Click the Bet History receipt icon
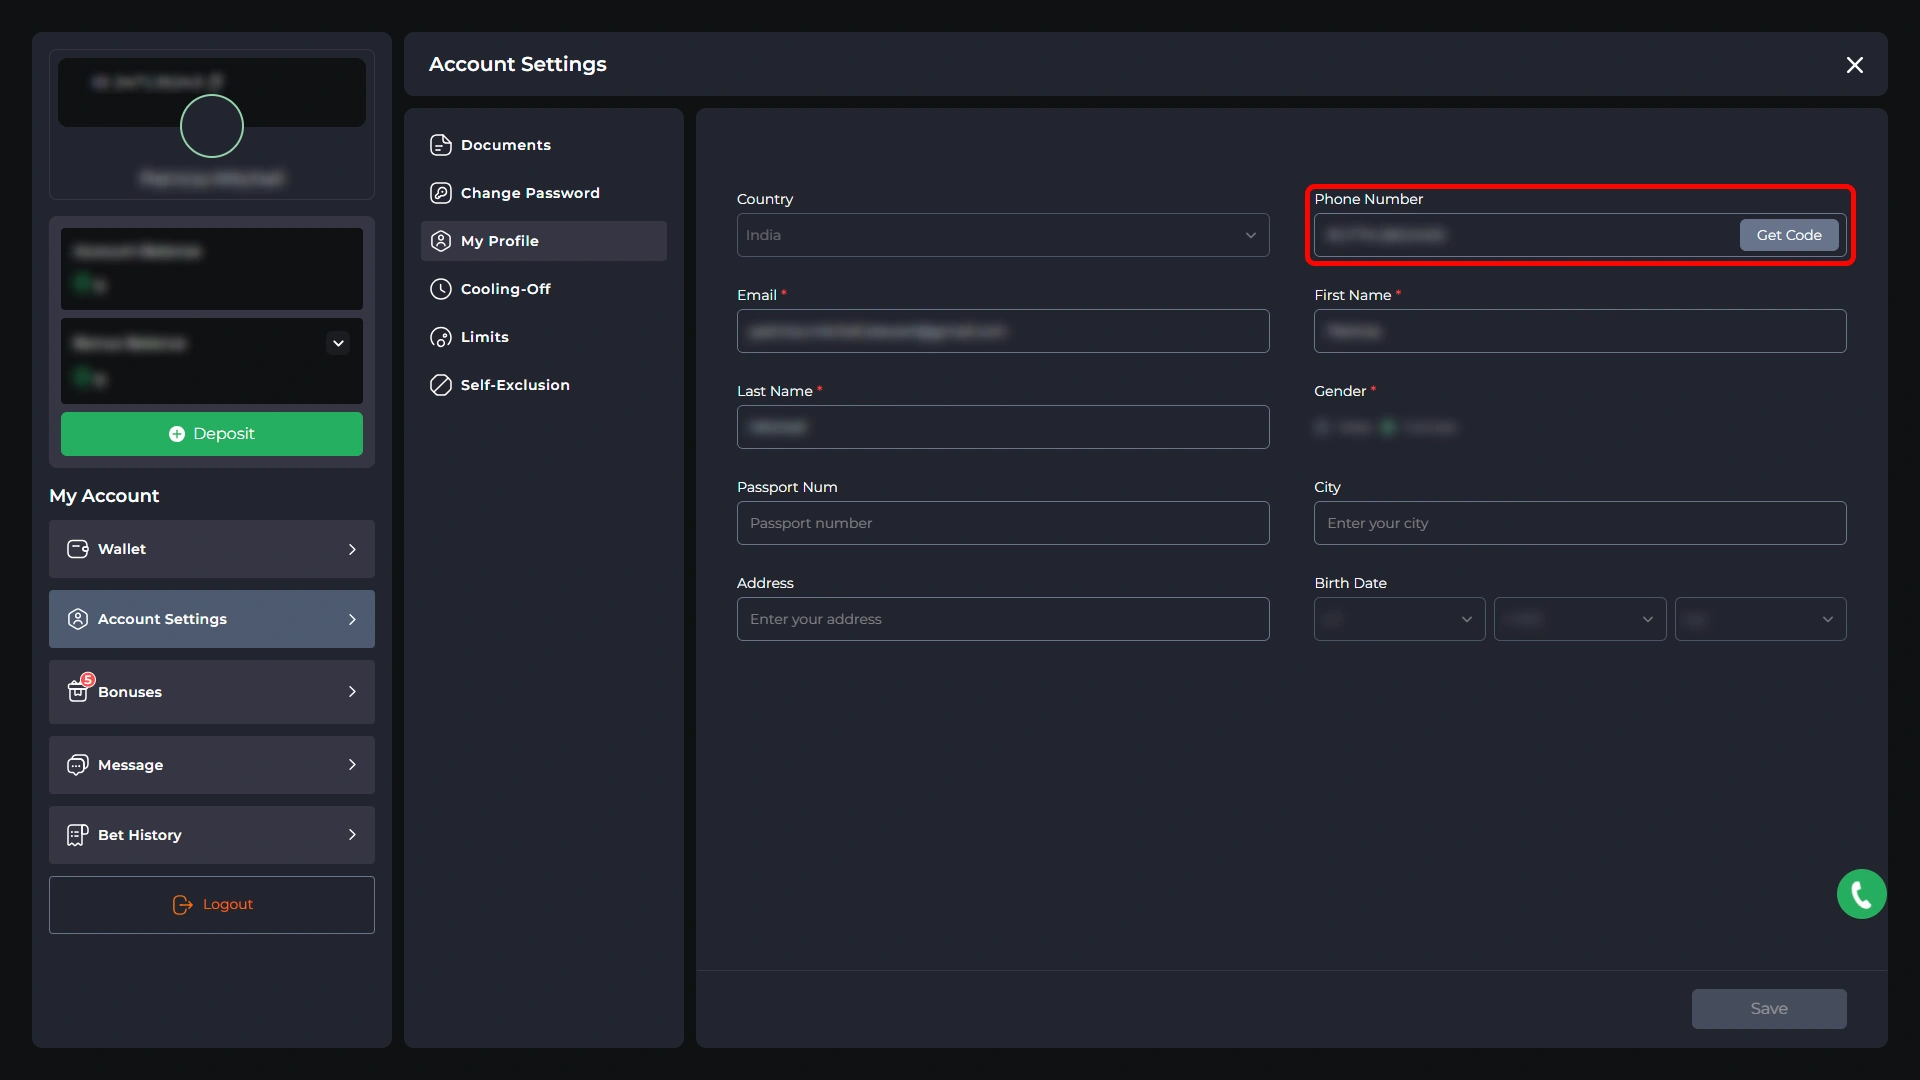 pyautogui.click(x=78, y=835)
